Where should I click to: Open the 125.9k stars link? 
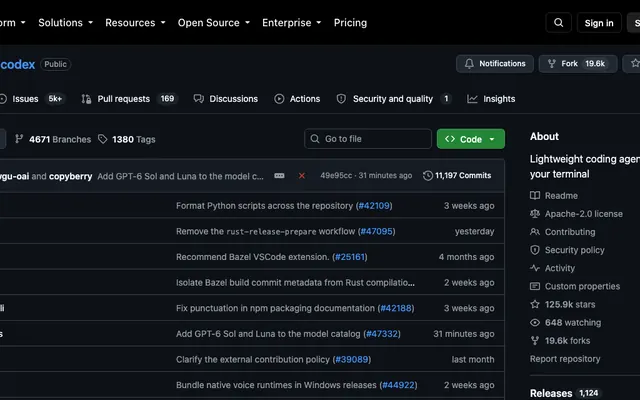point(562,304)
